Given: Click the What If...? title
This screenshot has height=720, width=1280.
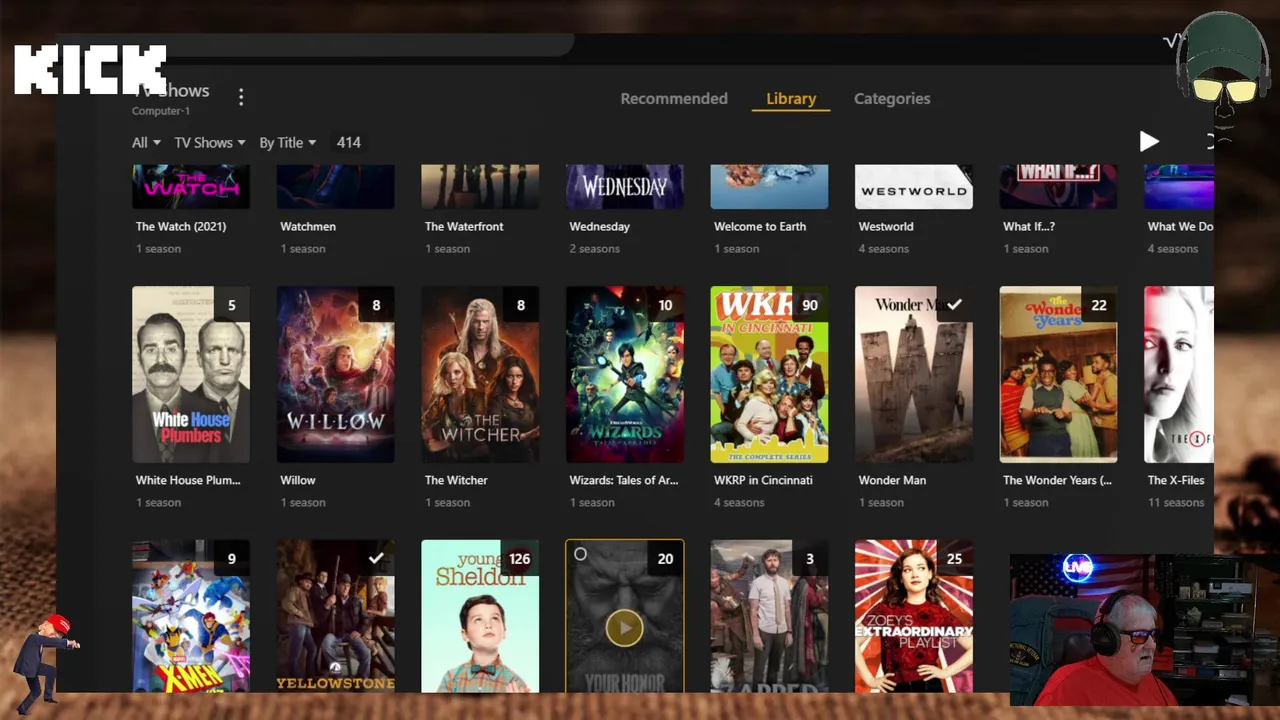Looking at the screenshot, I should click(x=1029, y=227).
